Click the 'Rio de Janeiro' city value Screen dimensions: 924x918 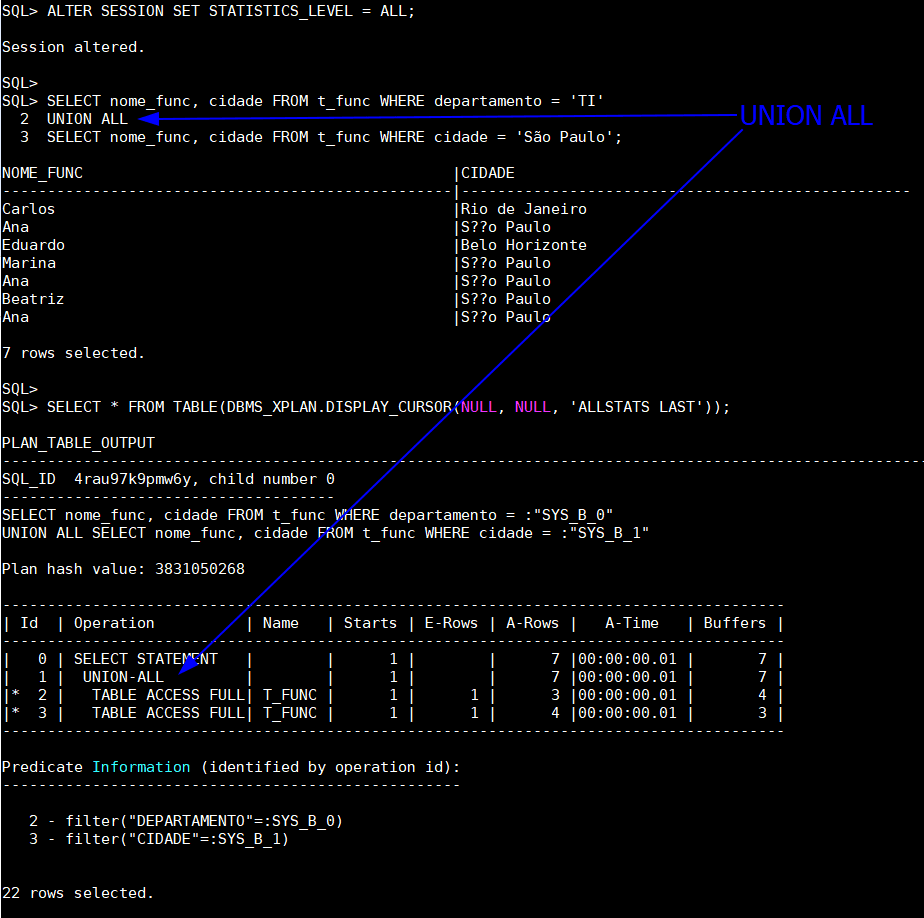[523, 209]
